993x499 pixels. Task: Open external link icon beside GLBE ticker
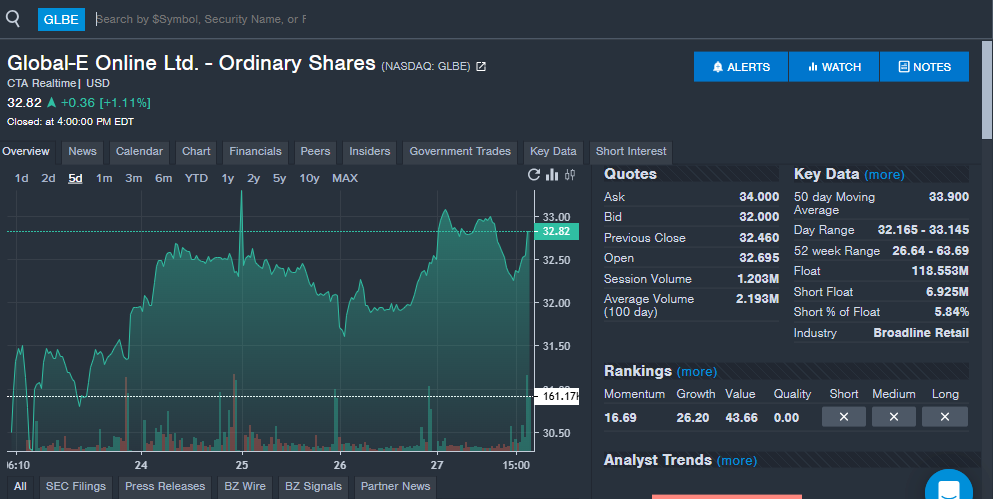tap(481, 66)
